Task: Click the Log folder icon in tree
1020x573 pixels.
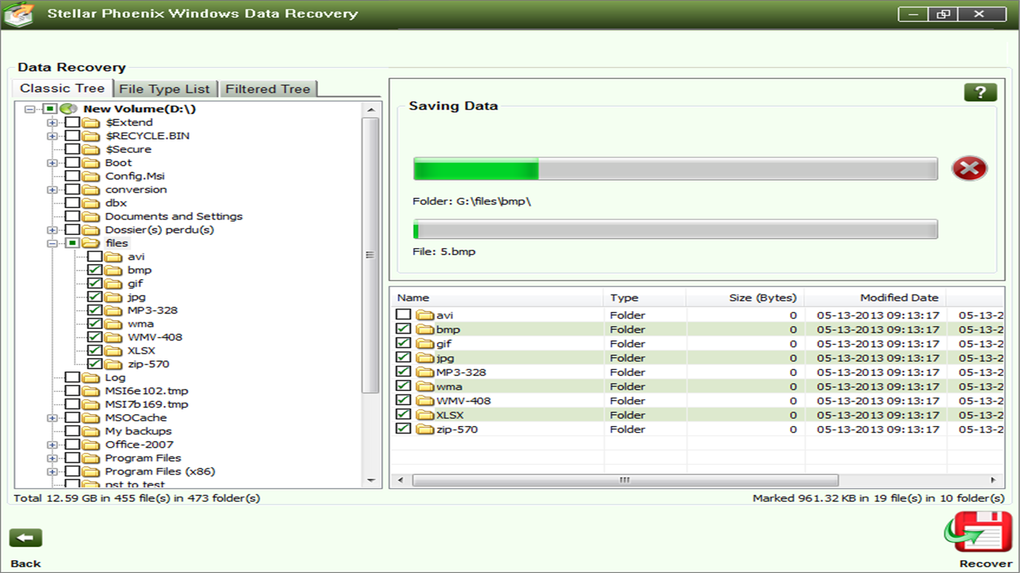Action: (x=91, y=378)
